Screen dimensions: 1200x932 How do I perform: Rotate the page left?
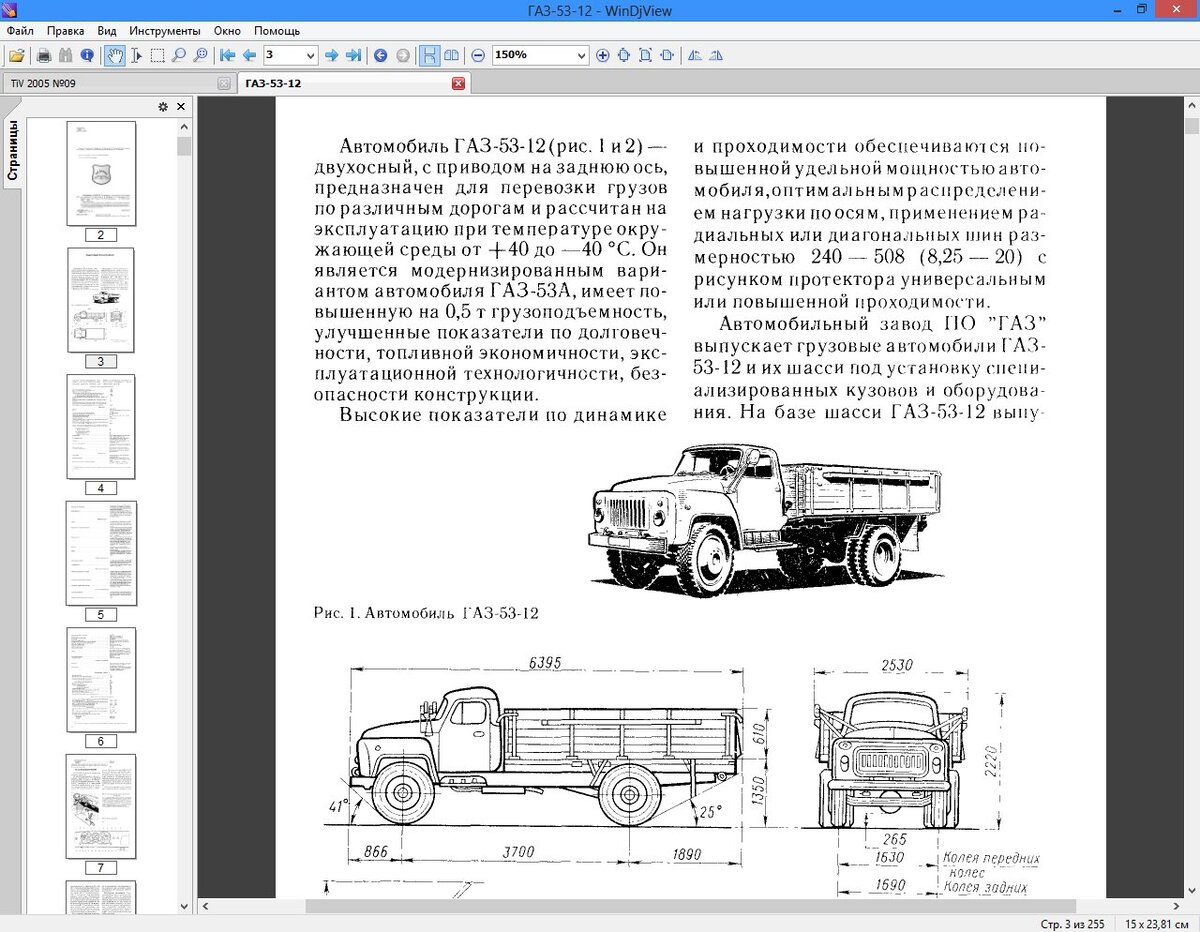point(695,56)
